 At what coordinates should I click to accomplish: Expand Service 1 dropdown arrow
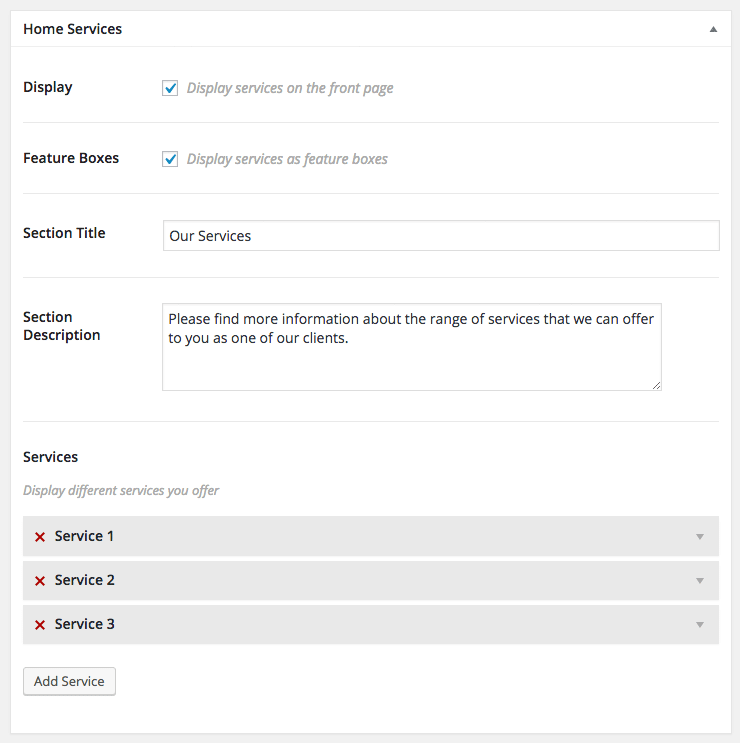(700, 536)
